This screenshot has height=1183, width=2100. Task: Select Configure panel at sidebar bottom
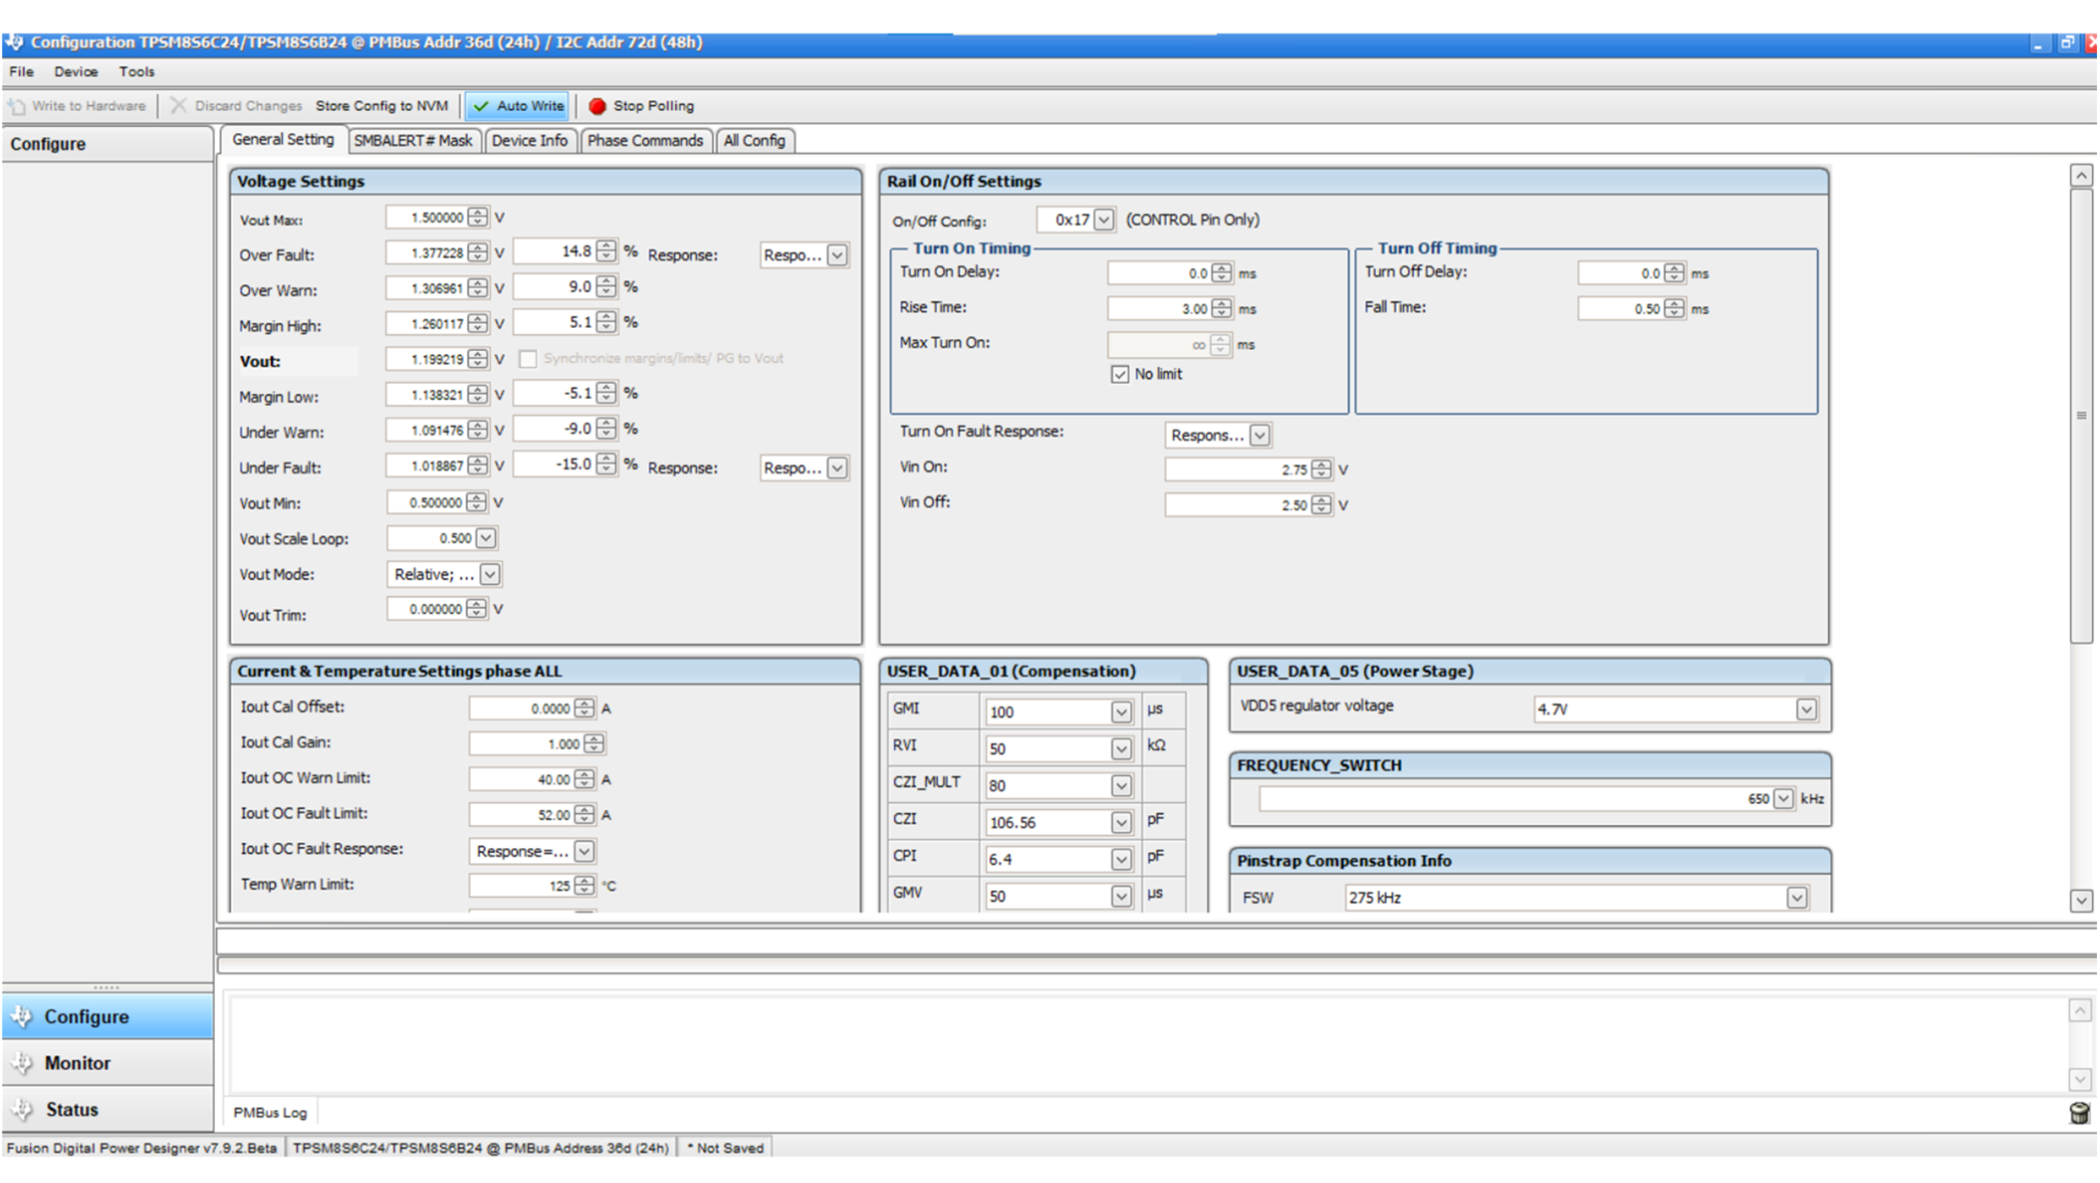point(86,1017)
